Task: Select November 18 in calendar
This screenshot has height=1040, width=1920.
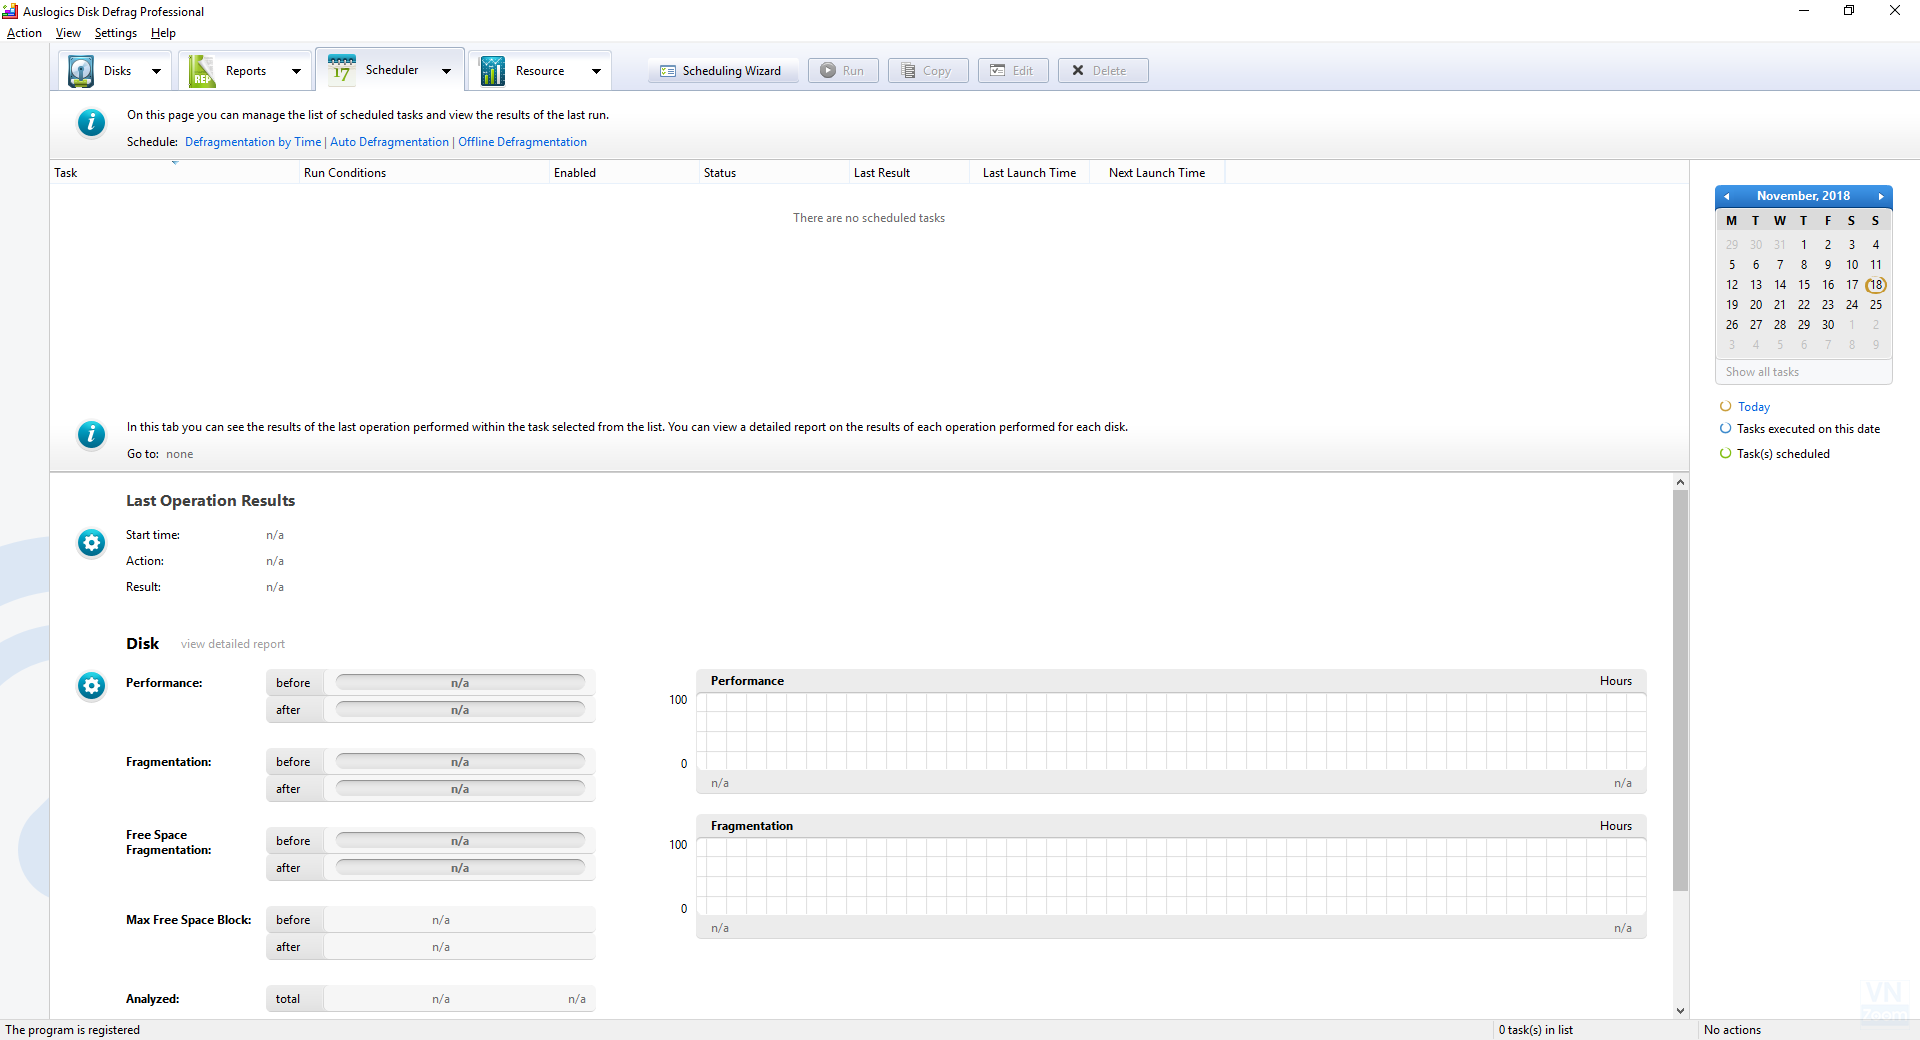Action: 1876,285
